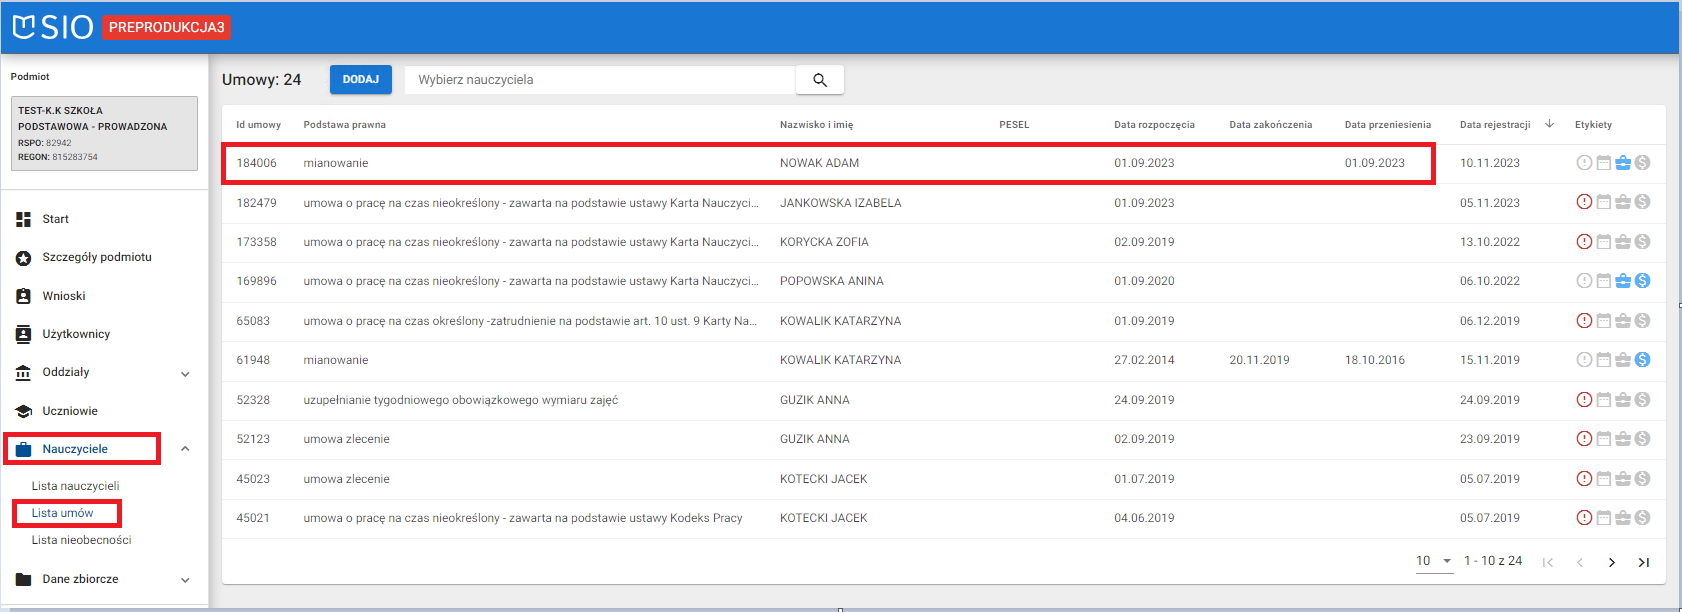Click the DODAJ button
1682x612 pixels.
pyautogui.click(x=360, y=80)
